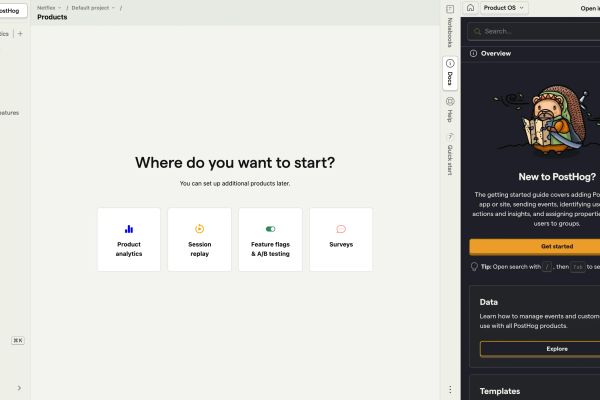Click the Explore button under Data
The height and width of the screenshot is (400, 600).
click(540, 349)
